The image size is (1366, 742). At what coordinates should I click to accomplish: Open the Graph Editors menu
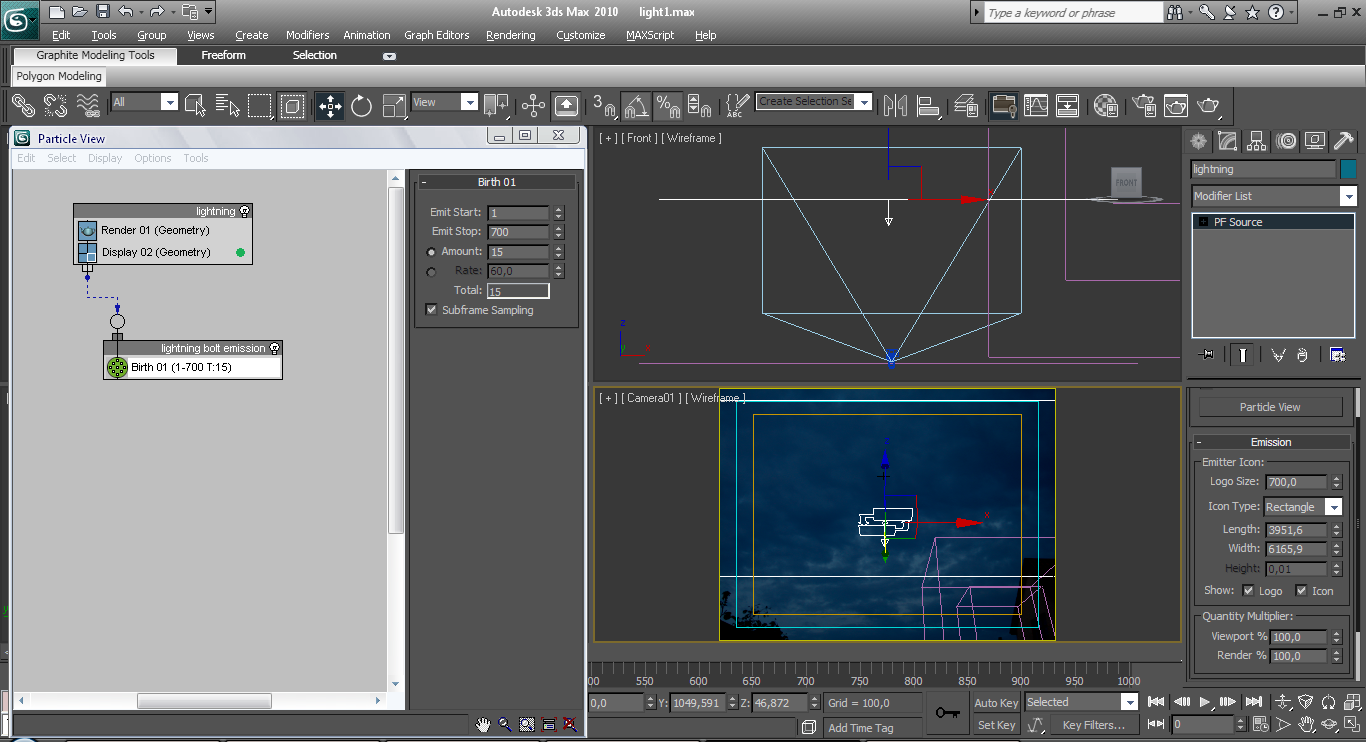tap(436, 35)
